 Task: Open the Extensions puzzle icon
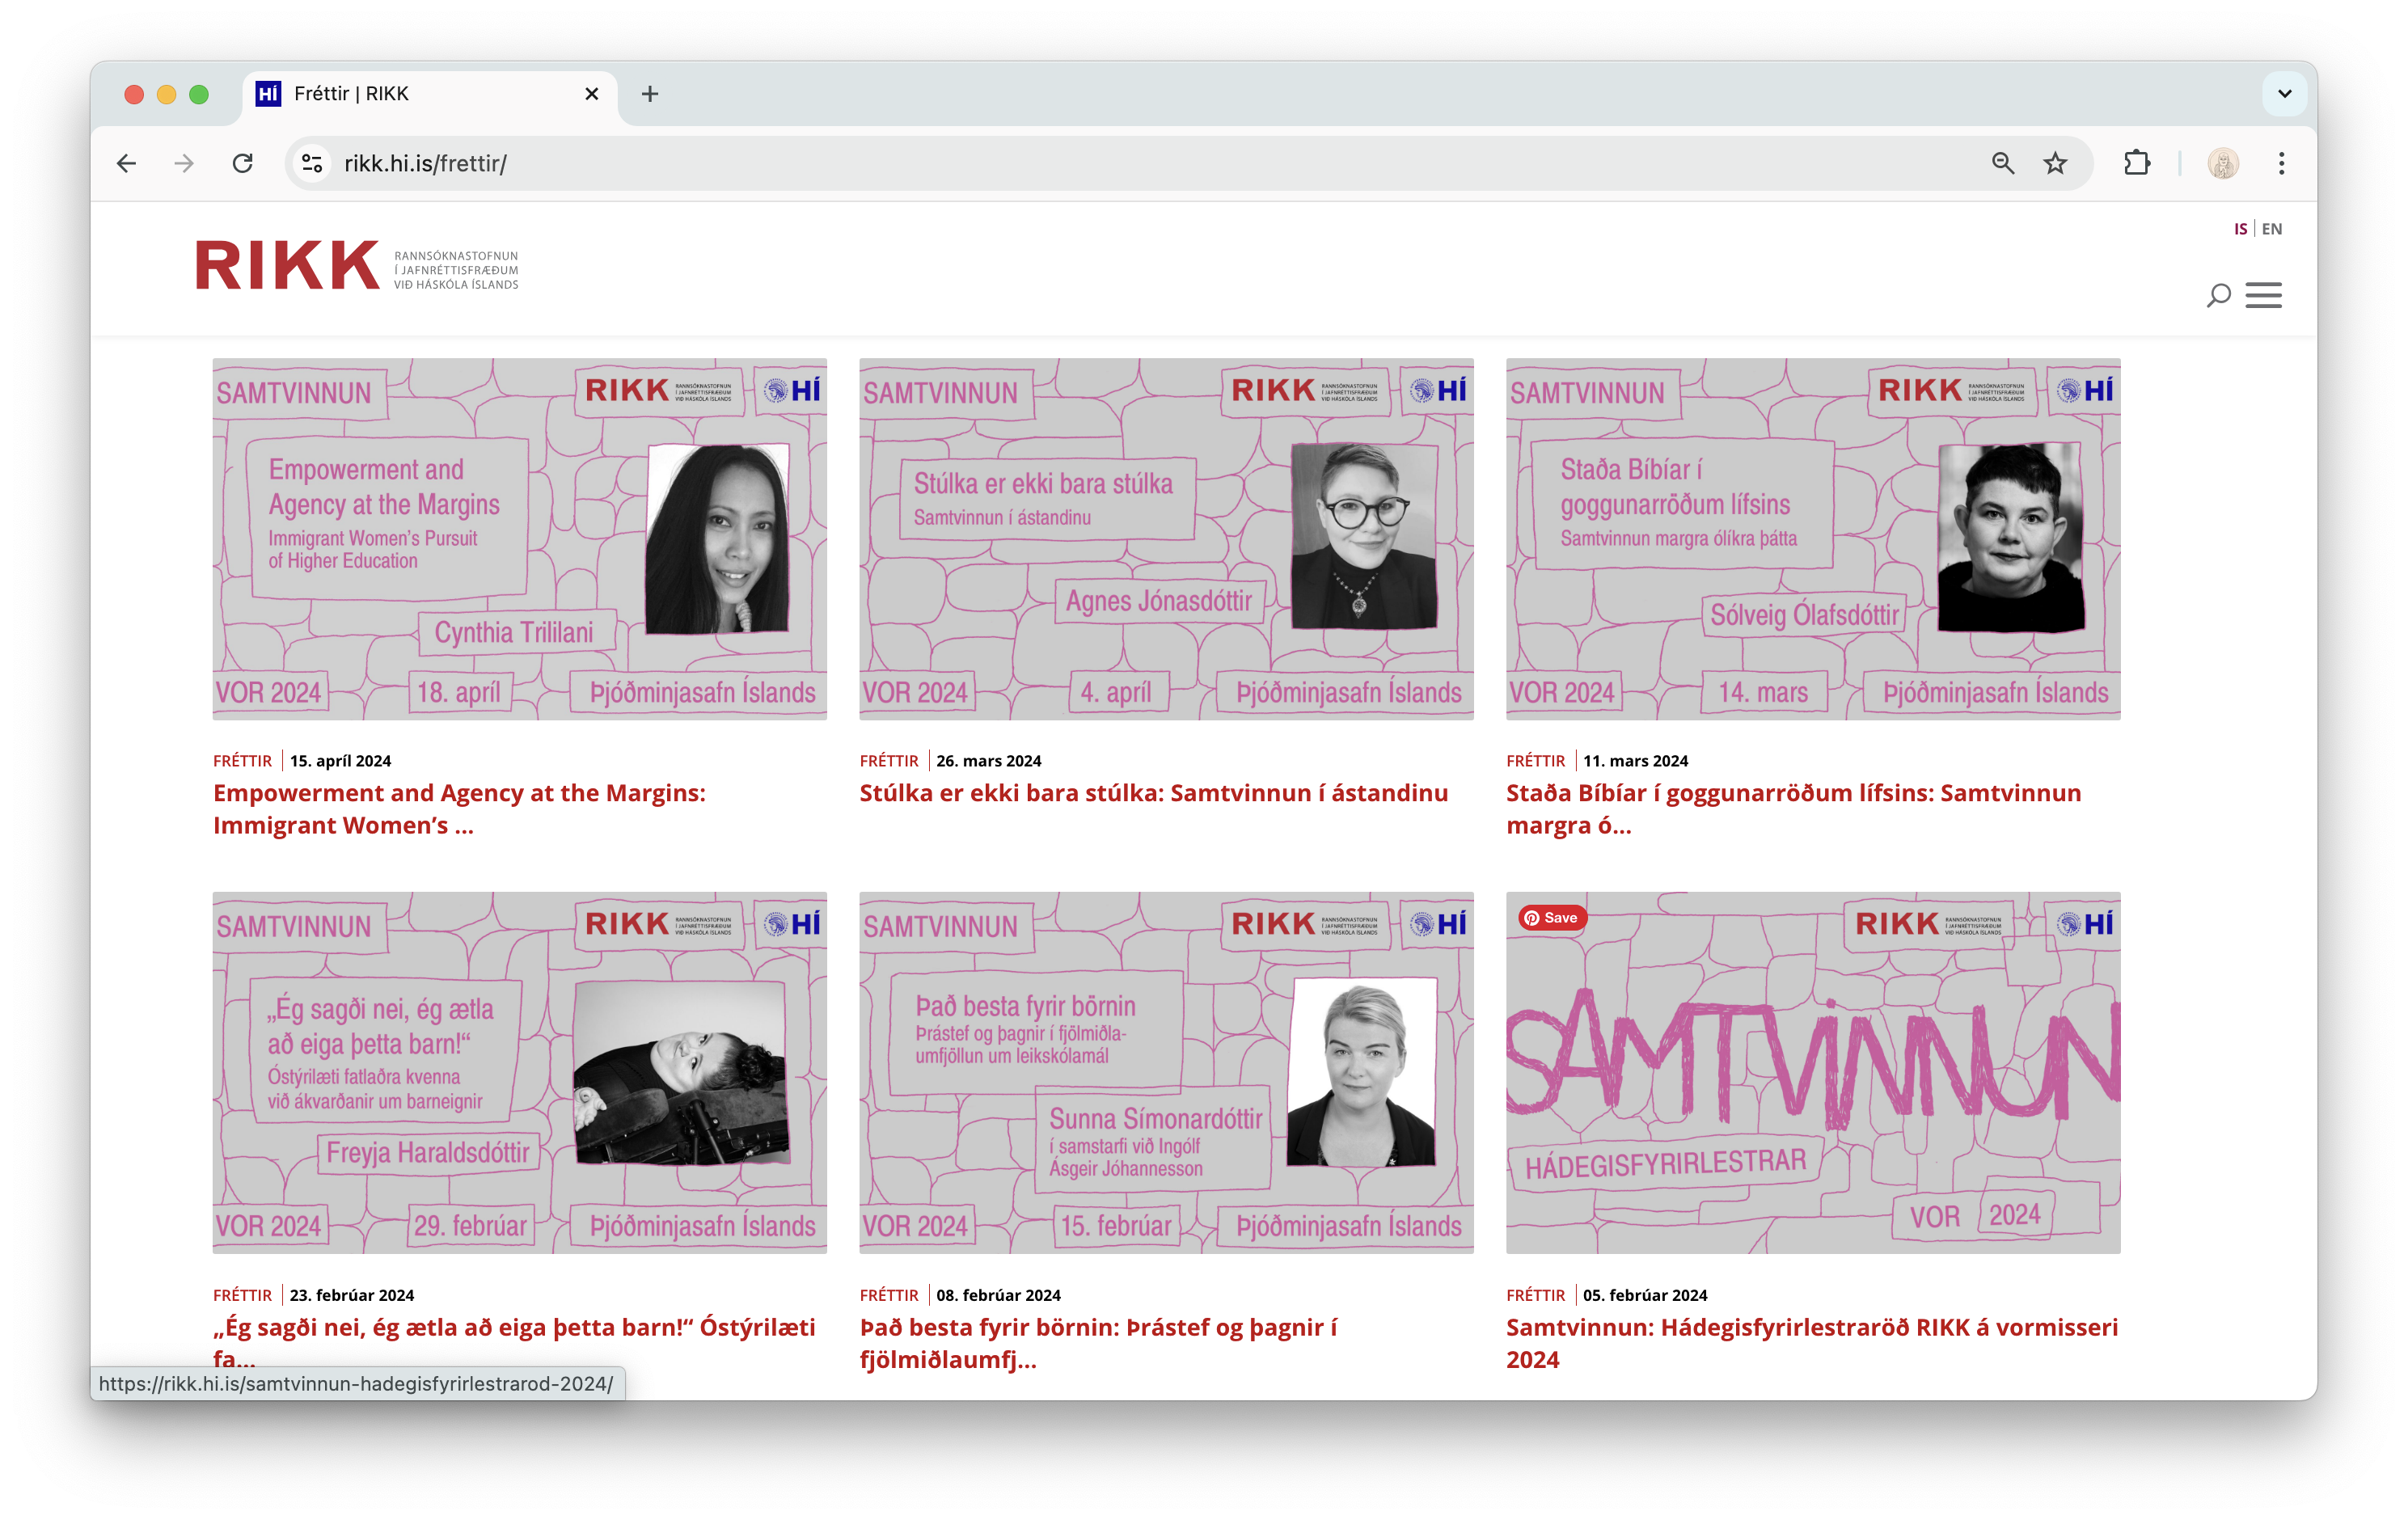[2137, 163]
